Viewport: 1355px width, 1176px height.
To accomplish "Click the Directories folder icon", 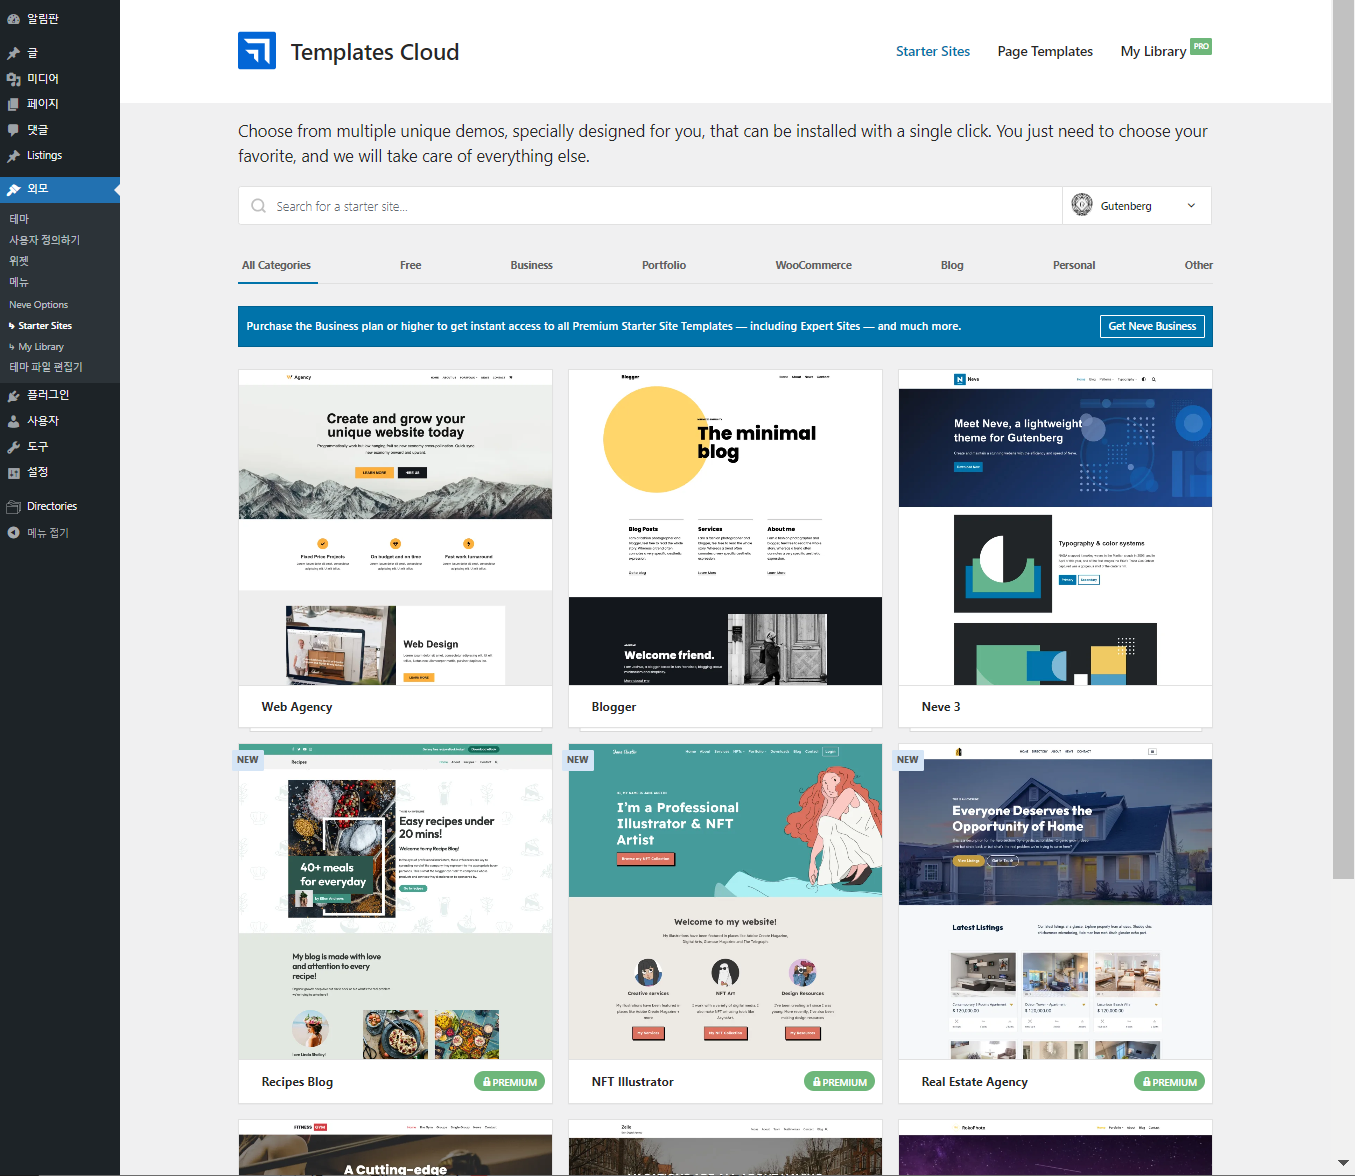I will (13, 506).
